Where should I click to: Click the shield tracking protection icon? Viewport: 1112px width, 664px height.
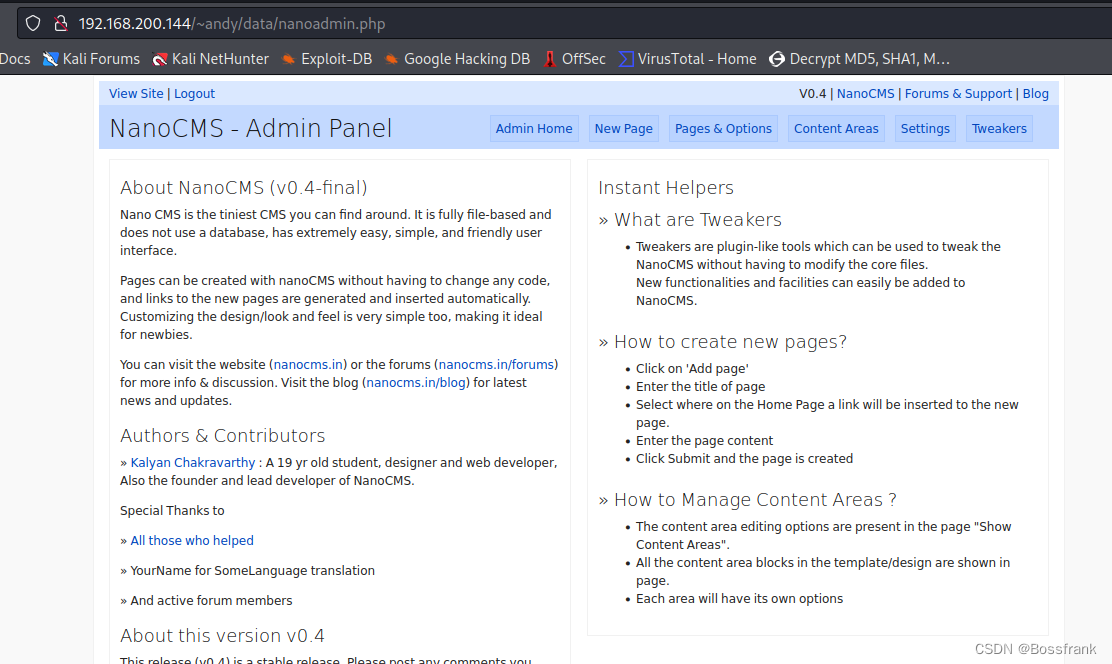(x=33, y=23)
